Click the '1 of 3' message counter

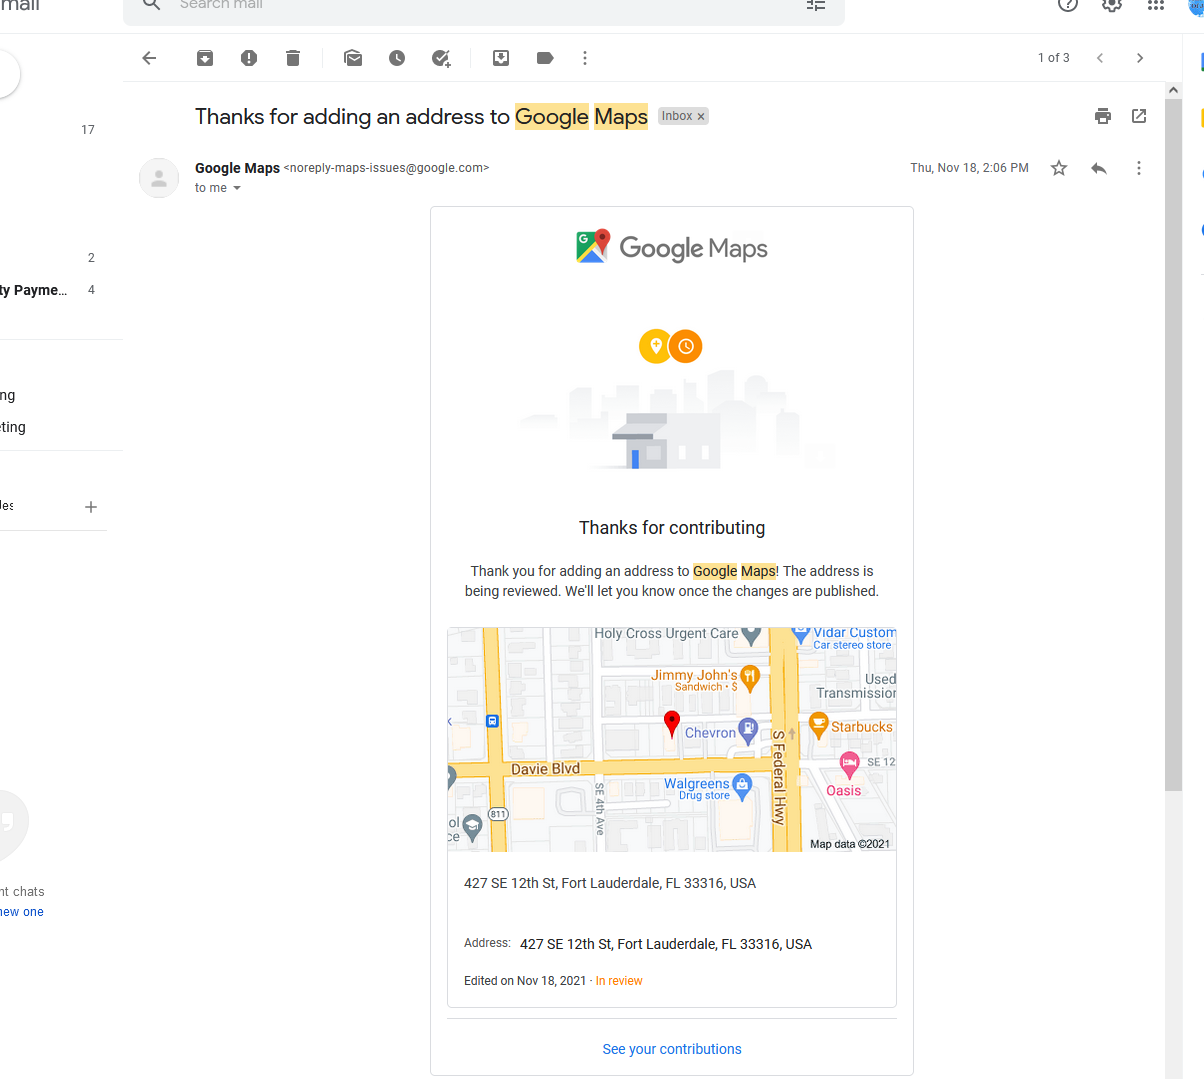point(1053,58)
